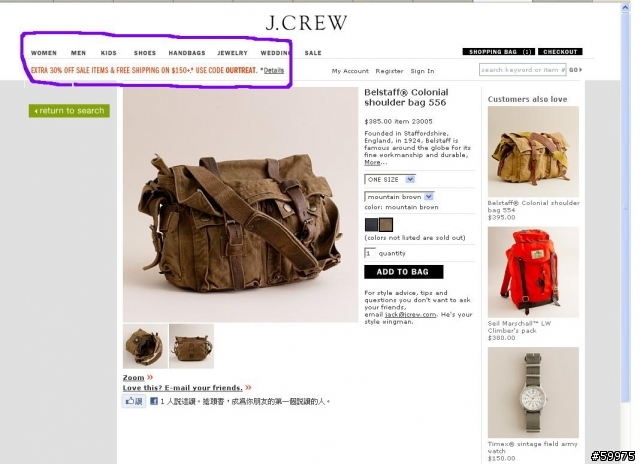Open the ONE SIZE dropdown
The width and height of the screenshot is (640, 464).
tap(390, 179)
